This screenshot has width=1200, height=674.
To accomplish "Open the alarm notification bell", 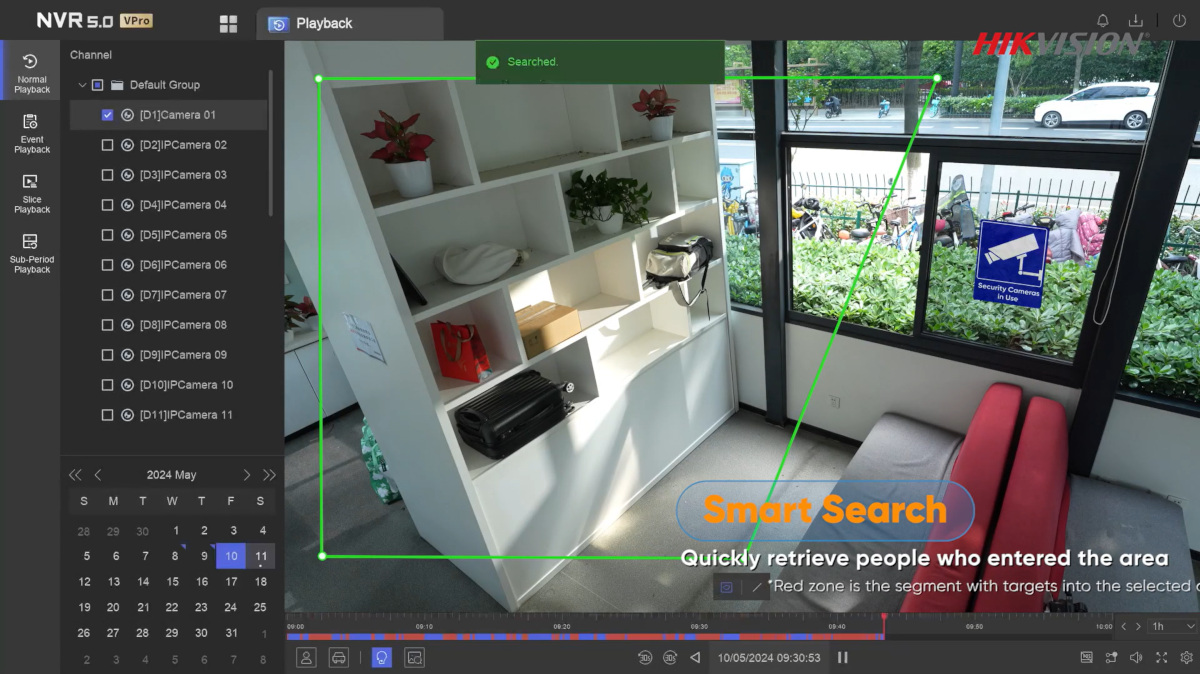I will pos(1101,19).
